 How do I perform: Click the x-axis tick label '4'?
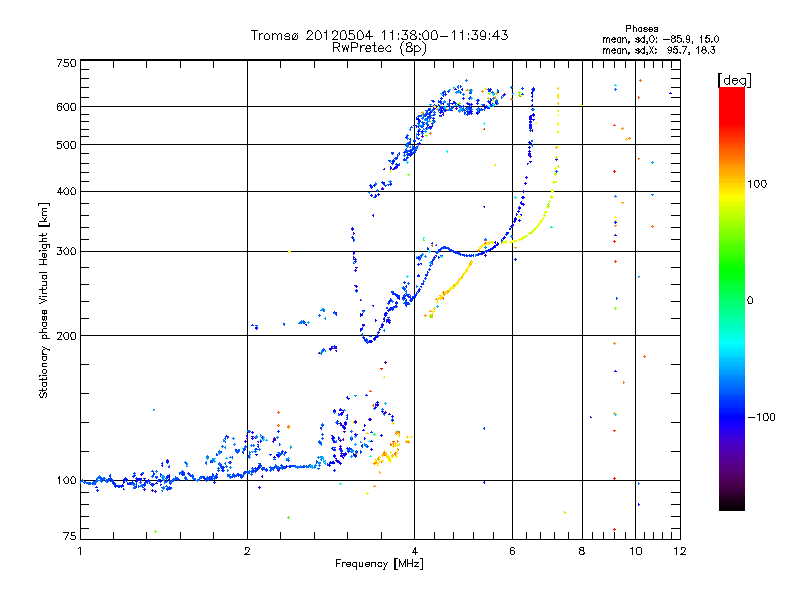coord(415,551)
